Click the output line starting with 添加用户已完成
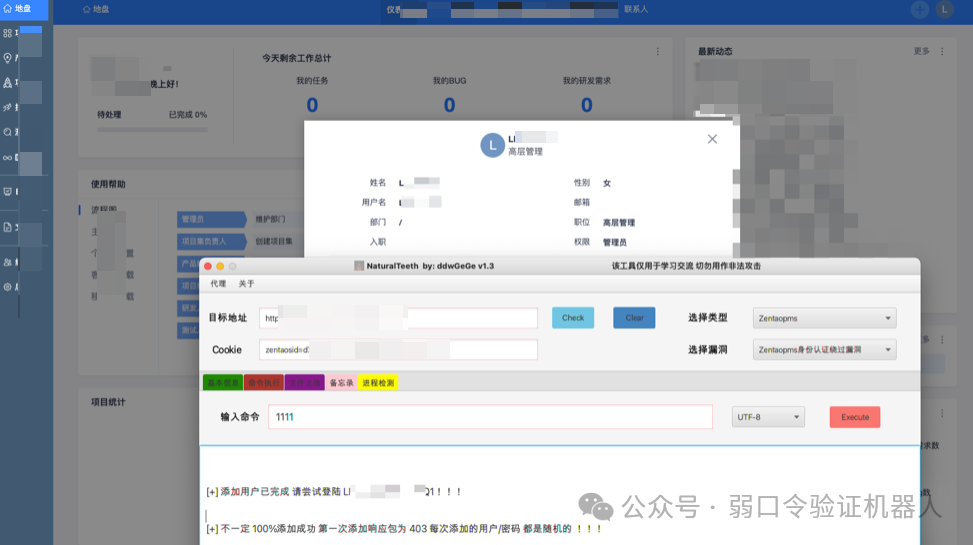Image resolution: width=973 pixels, height=545 pixels. point(334,492)
